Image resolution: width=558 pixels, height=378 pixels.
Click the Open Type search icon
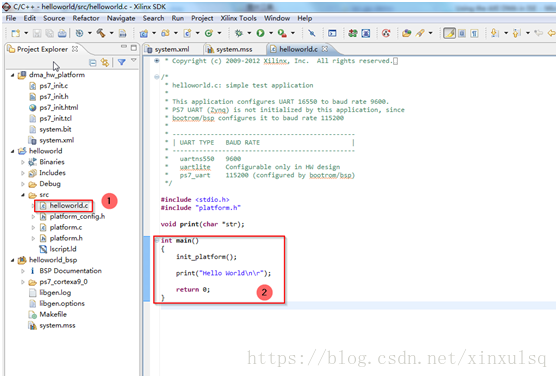pos(406,33)
